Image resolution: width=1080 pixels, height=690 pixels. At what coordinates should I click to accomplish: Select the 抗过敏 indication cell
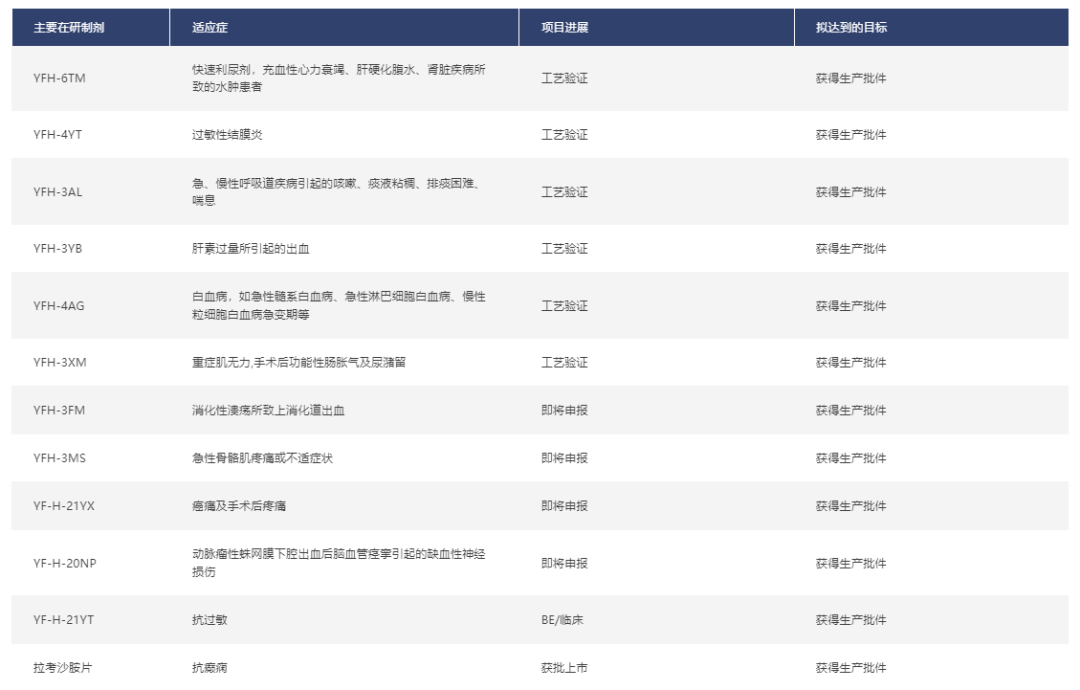[210, 620]
